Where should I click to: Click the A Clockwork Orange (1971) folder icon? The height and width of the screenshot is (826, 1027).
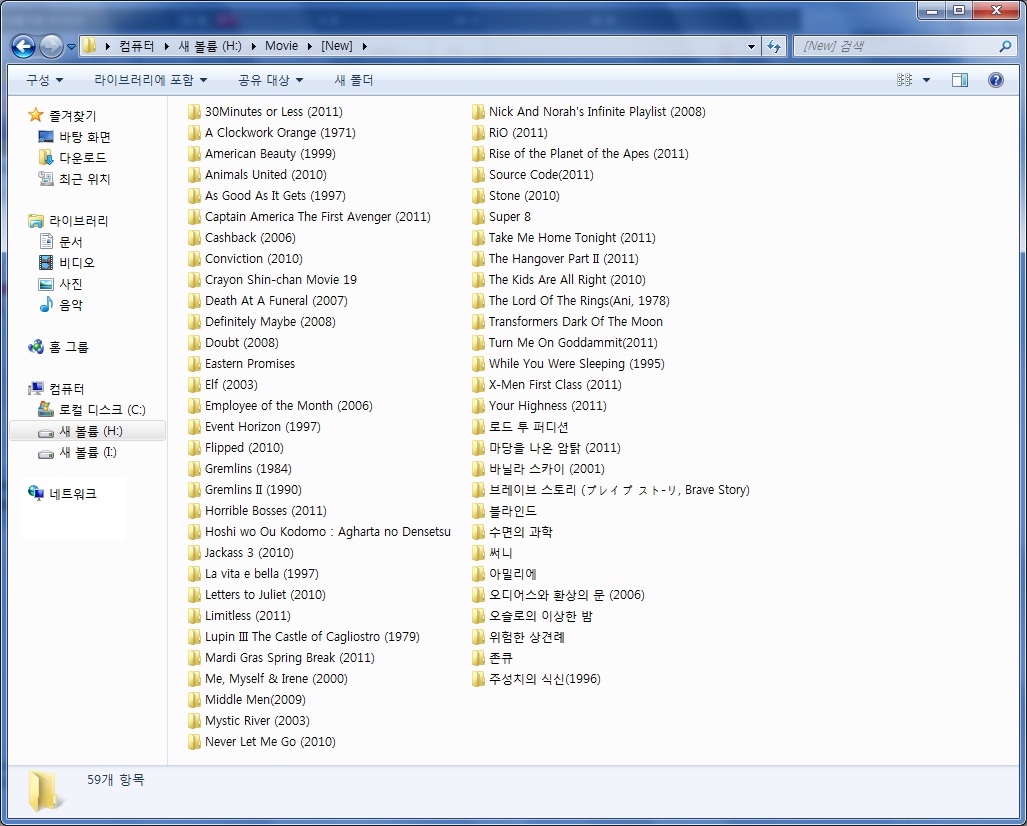pyautogui.click(x=194, y=133)
